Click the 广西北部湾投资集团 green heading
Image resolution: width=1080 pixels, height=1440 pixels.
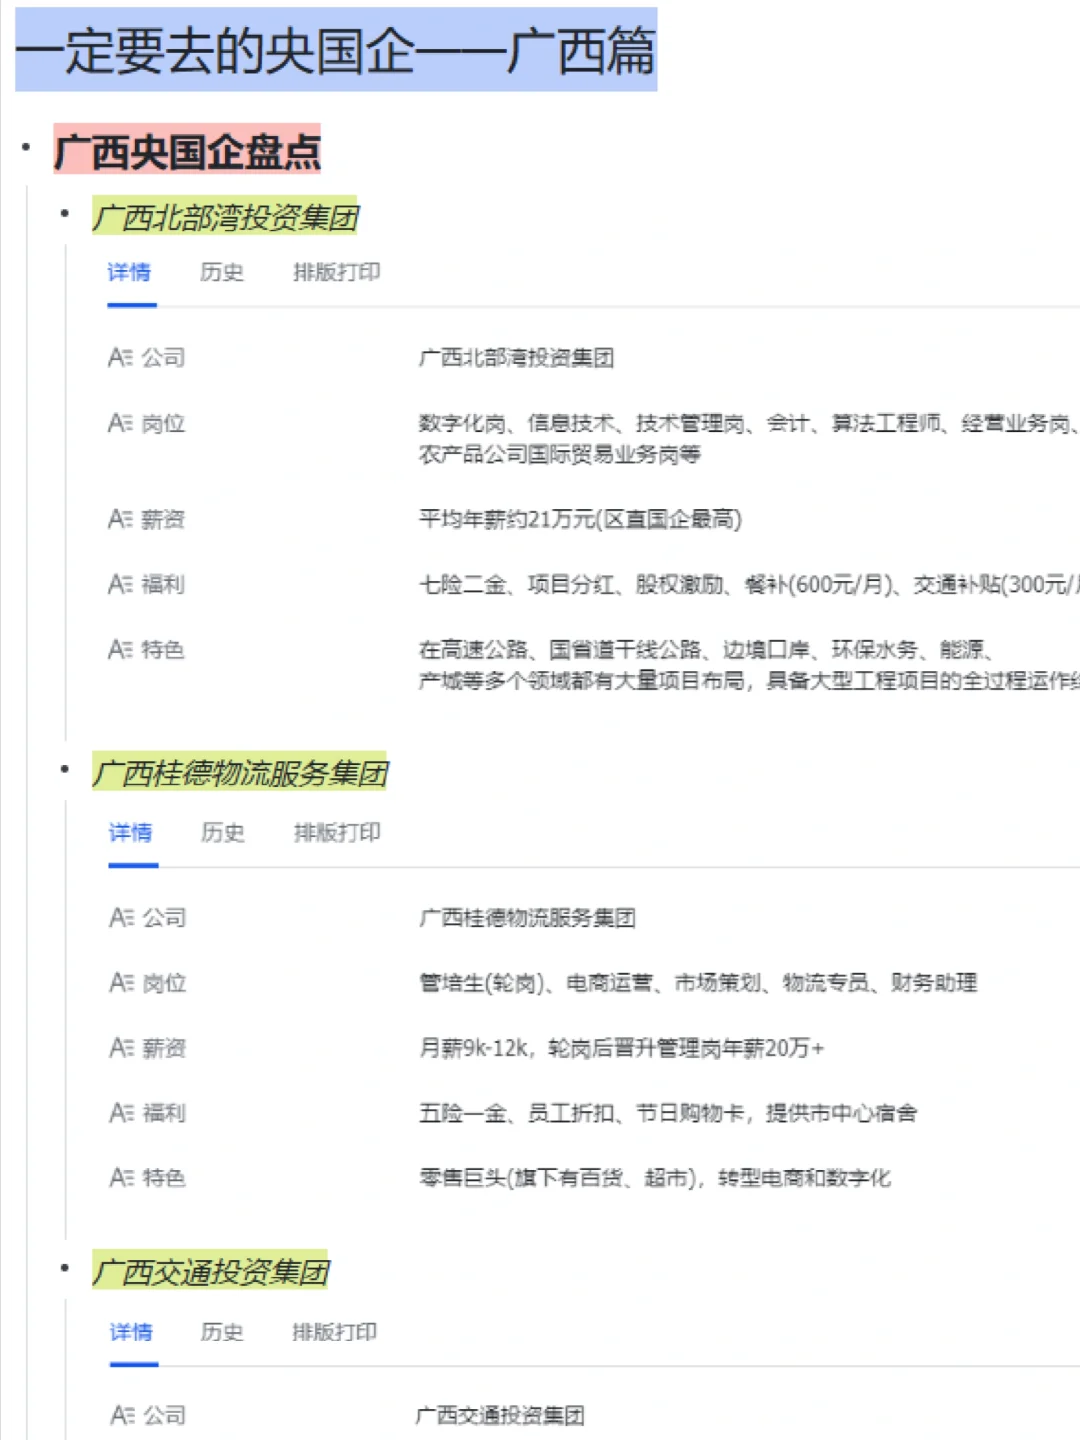pos(225,217)
